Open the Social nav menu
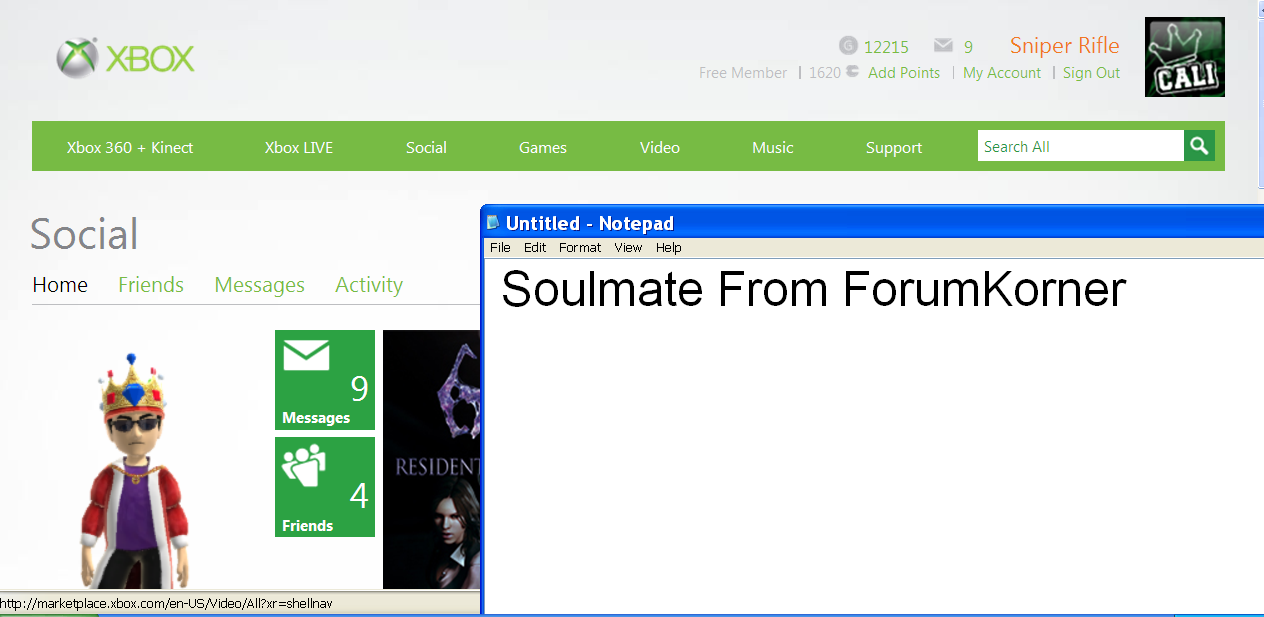This screenshot has width=1264, height=617. pos(426,147)
